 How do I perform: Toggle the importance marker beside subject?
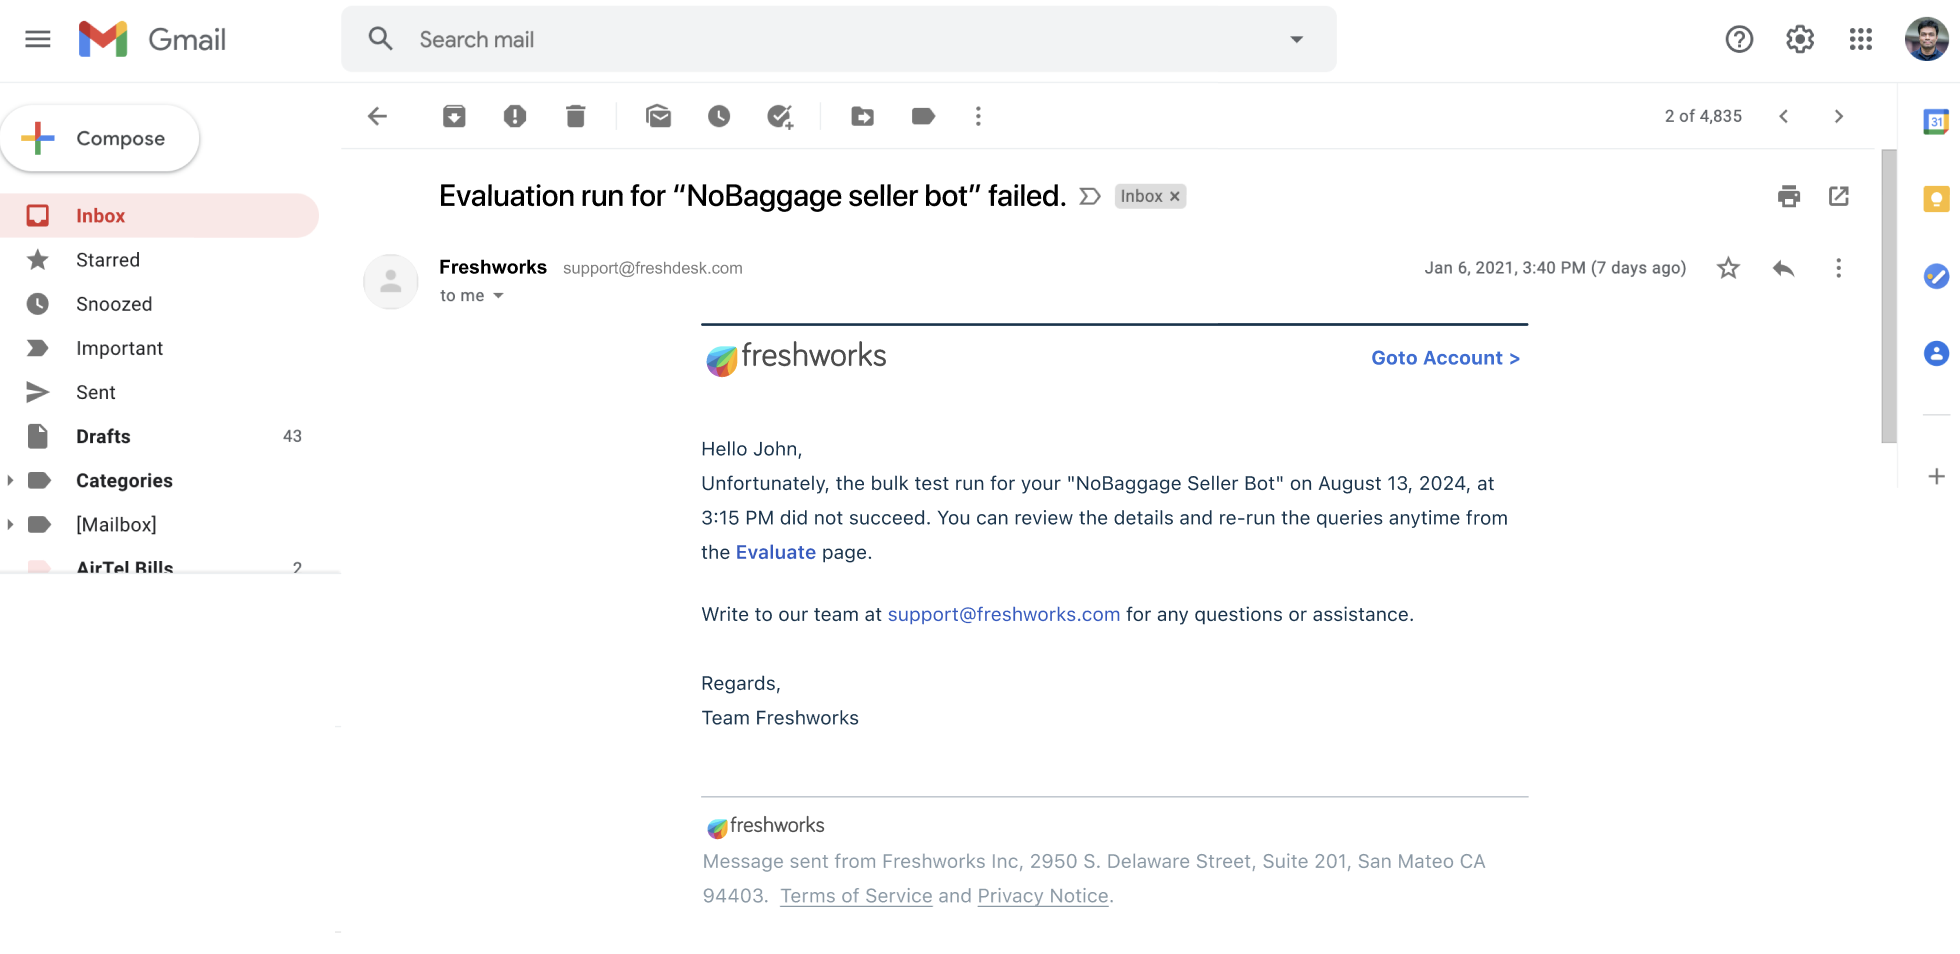tap(1090, 197)
